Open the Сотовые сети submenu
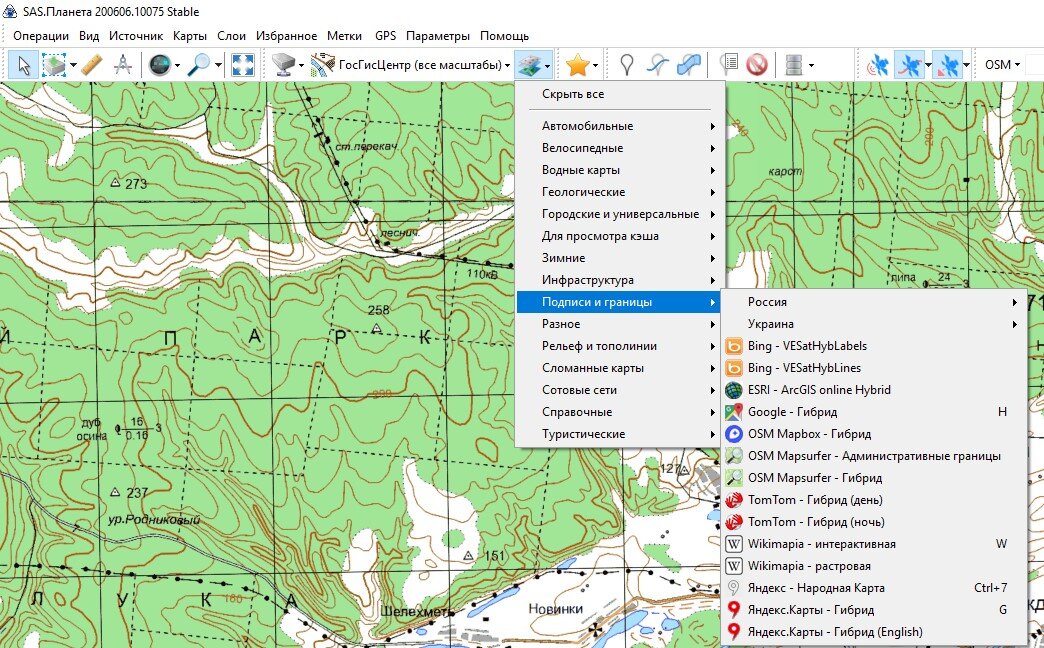This screenshot has height=648, width=1044. click(x=619, y=390)
